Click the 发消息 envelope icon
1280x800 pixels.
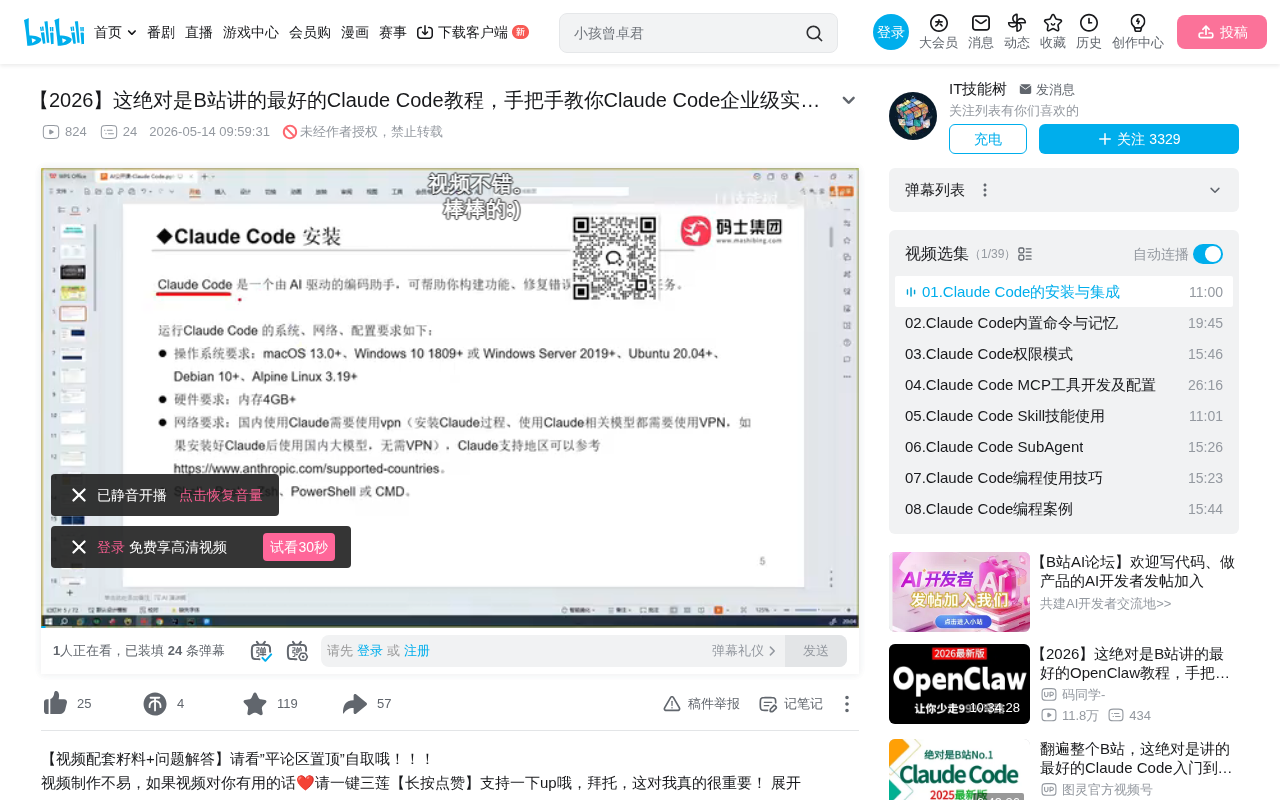click(1025, 89)
